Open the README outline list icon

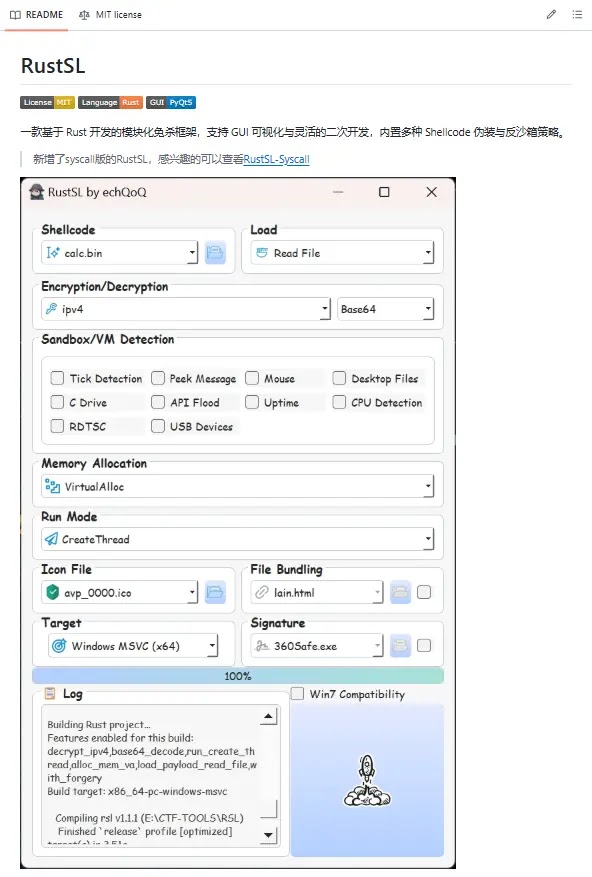577,15
